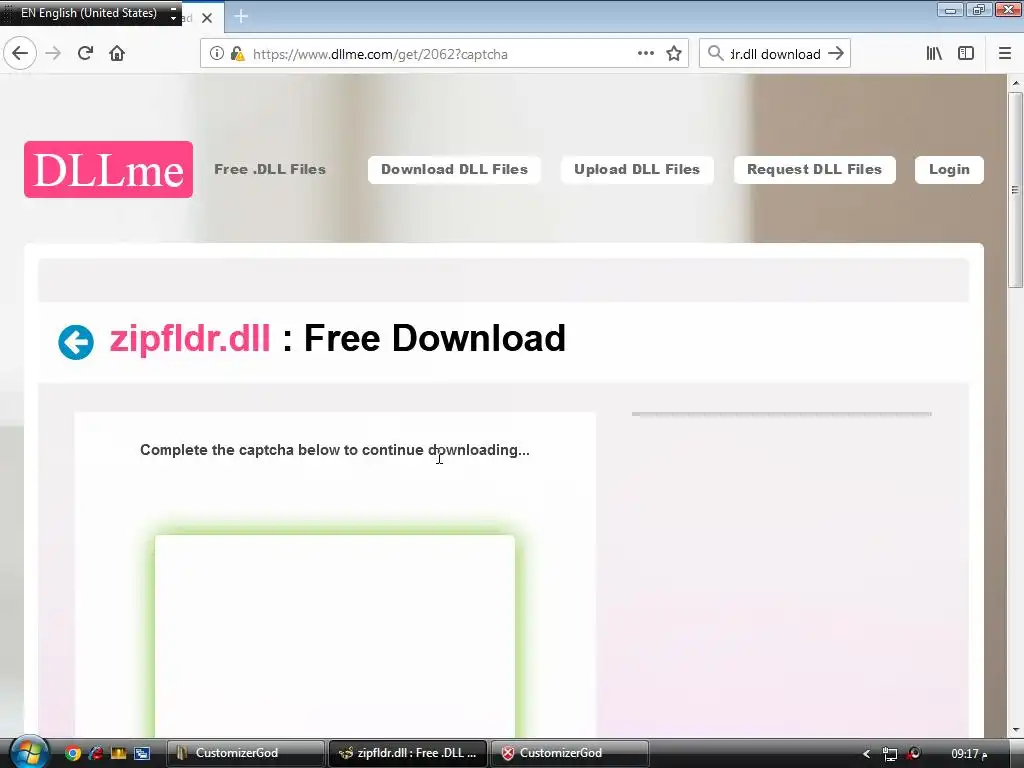This screenshot has width=1024, height=768.
Task: Show site information (i) icon
Action: click(216, 54)
